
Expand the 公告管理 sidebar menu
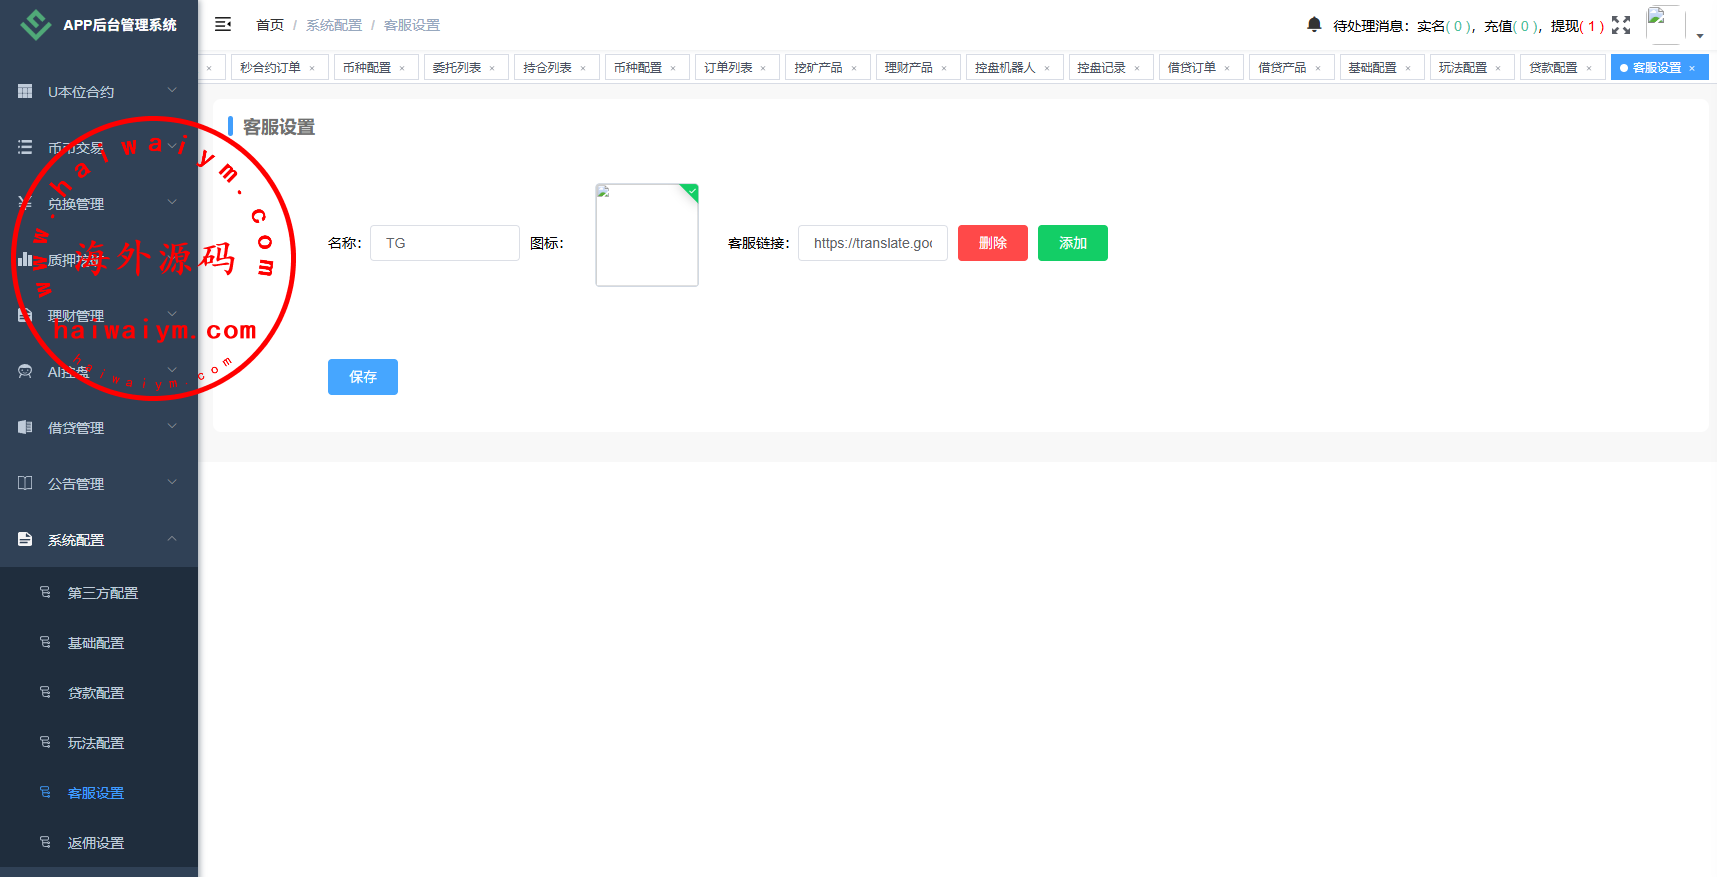pos(98,483)
